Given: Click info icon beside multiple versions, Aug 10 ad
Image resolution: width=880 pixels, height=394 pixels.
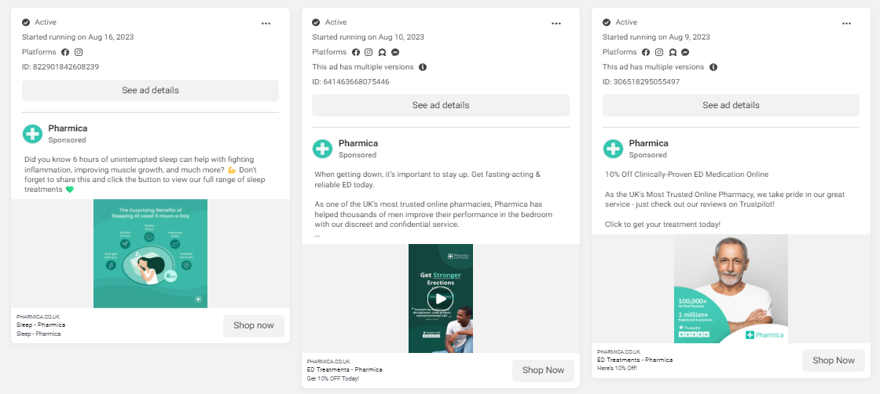Looking at the screenshot, I should pyautogui.click(x=423, y=67).
